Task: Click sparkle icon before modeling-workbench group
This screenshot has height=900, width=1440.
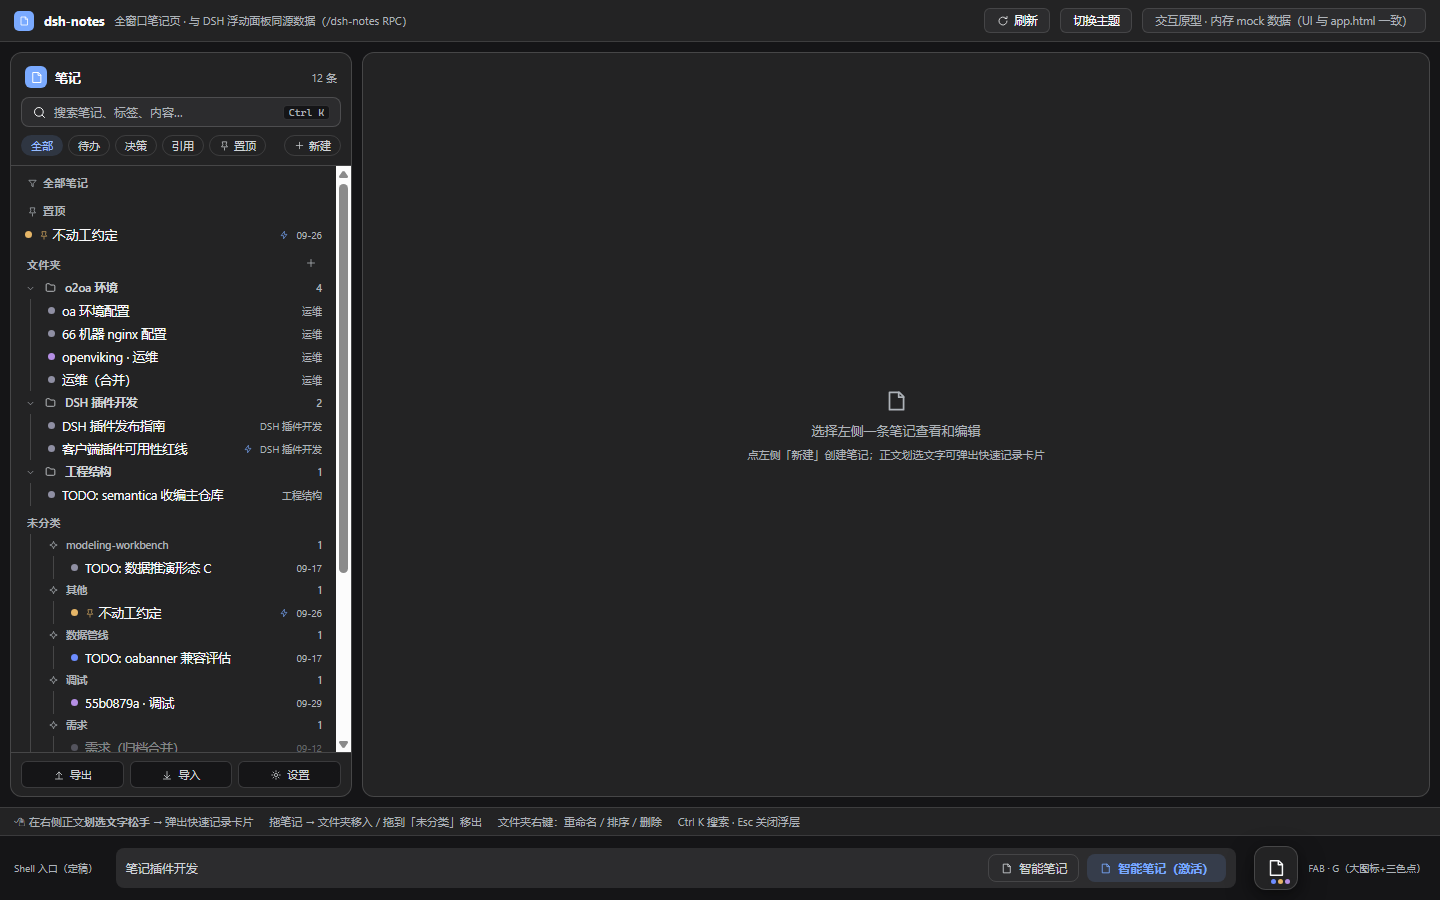Action: click(54, 545)
